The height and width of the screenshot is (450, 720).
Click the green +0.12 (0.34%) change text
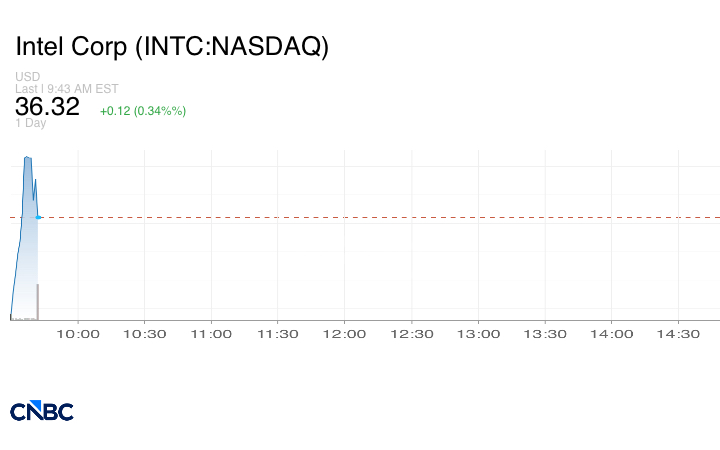143,110
